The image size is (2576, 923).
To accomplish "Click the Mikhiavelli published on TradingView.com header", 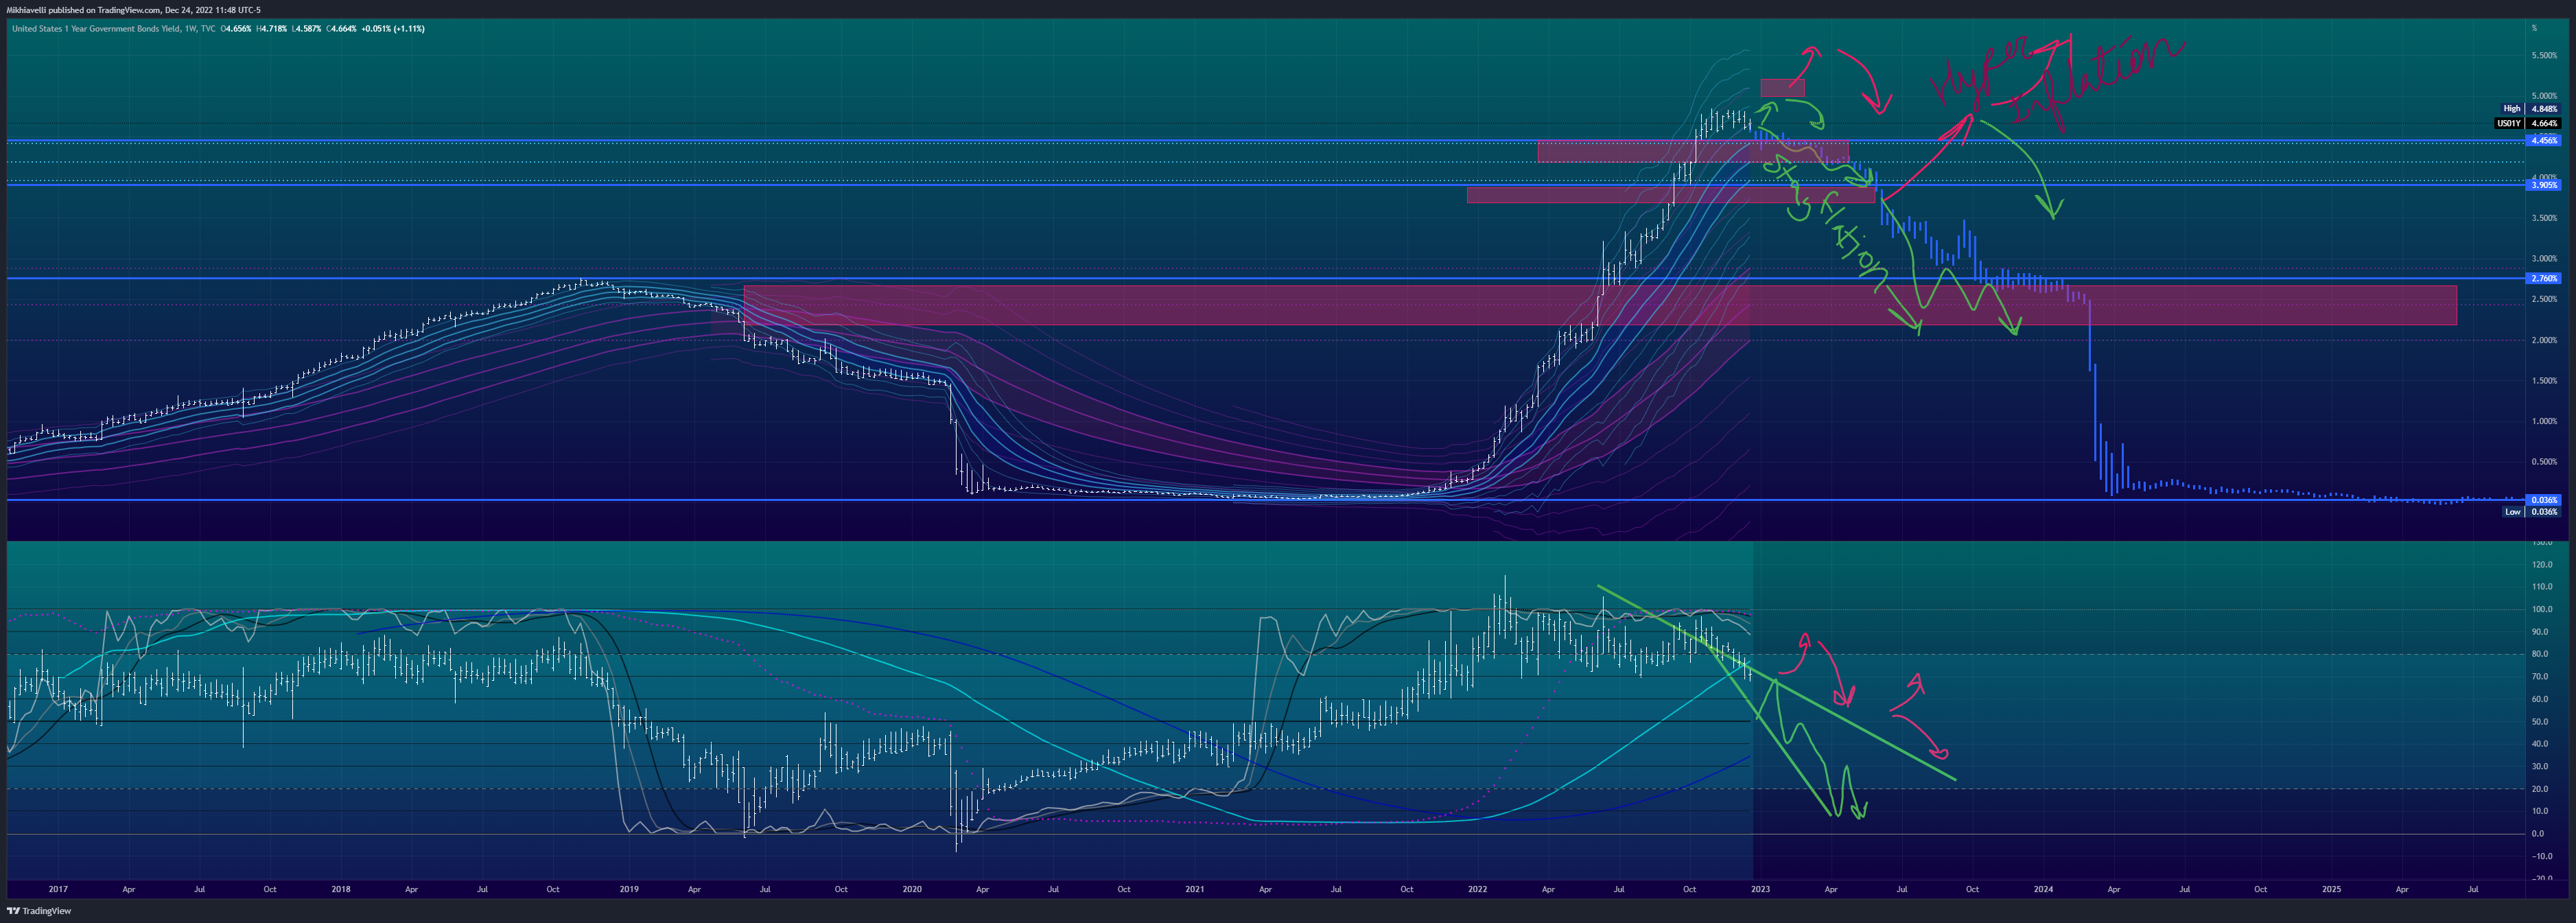I will [x=134, y=10].
